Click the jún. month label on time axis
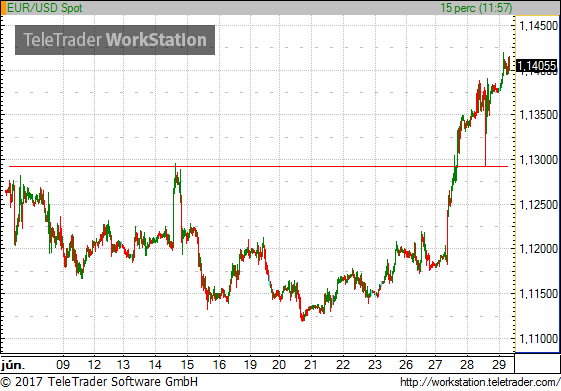This screenshot has width=561, height=391. [x=13, y=365]
